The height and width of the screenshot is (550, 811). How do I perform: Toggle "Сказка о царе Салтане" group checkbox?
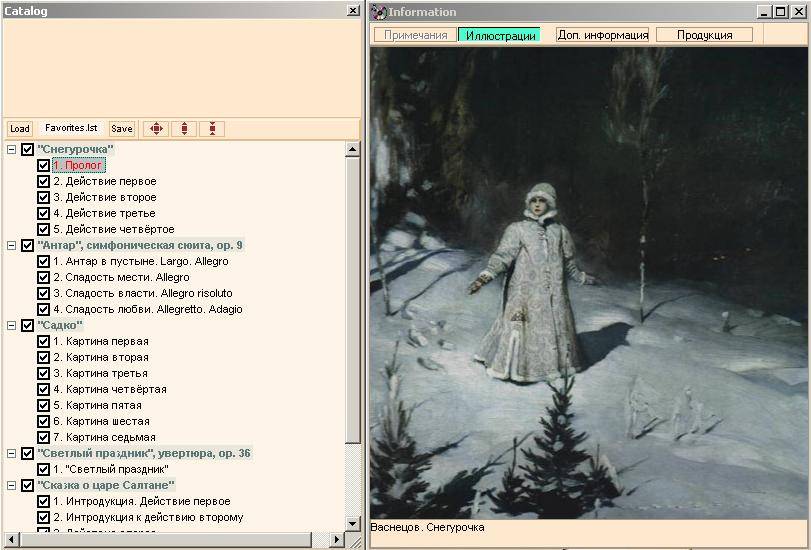tap(27, 486)
